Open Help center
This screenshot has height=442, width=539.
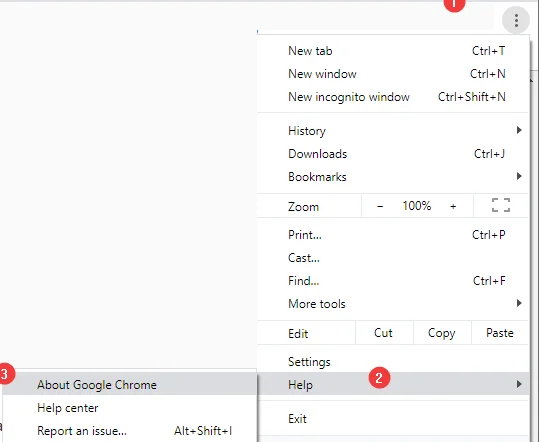[x=130, y=408]
